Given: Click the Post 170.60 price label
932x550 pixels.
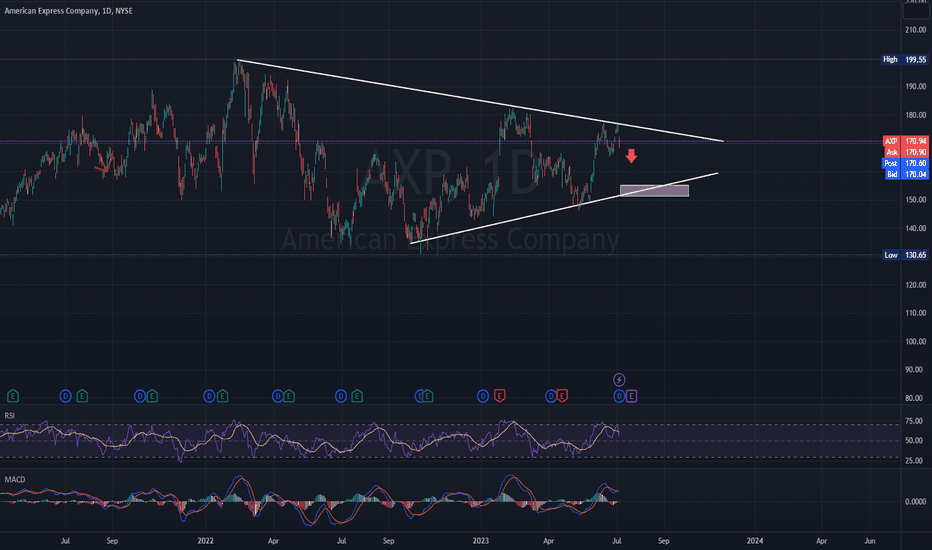Looking at the screenshot, I should pos(906,163).
